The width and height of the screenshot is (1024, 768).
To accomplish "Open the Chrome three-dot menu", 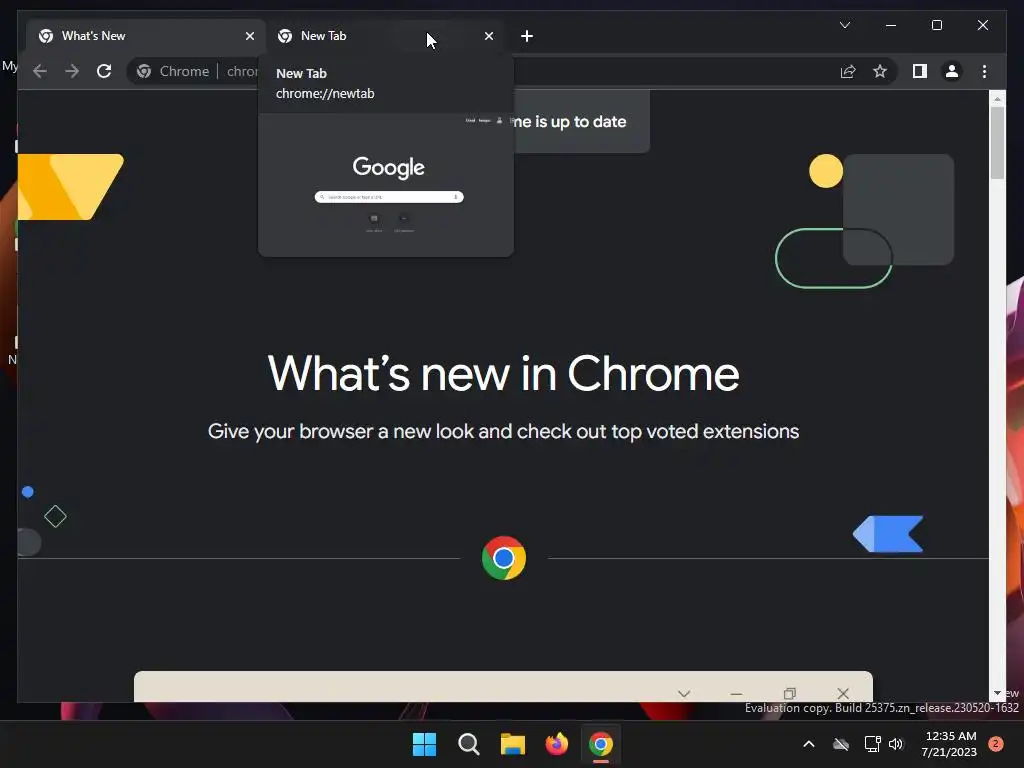I will pyautogui.click(x=984, y=71).
